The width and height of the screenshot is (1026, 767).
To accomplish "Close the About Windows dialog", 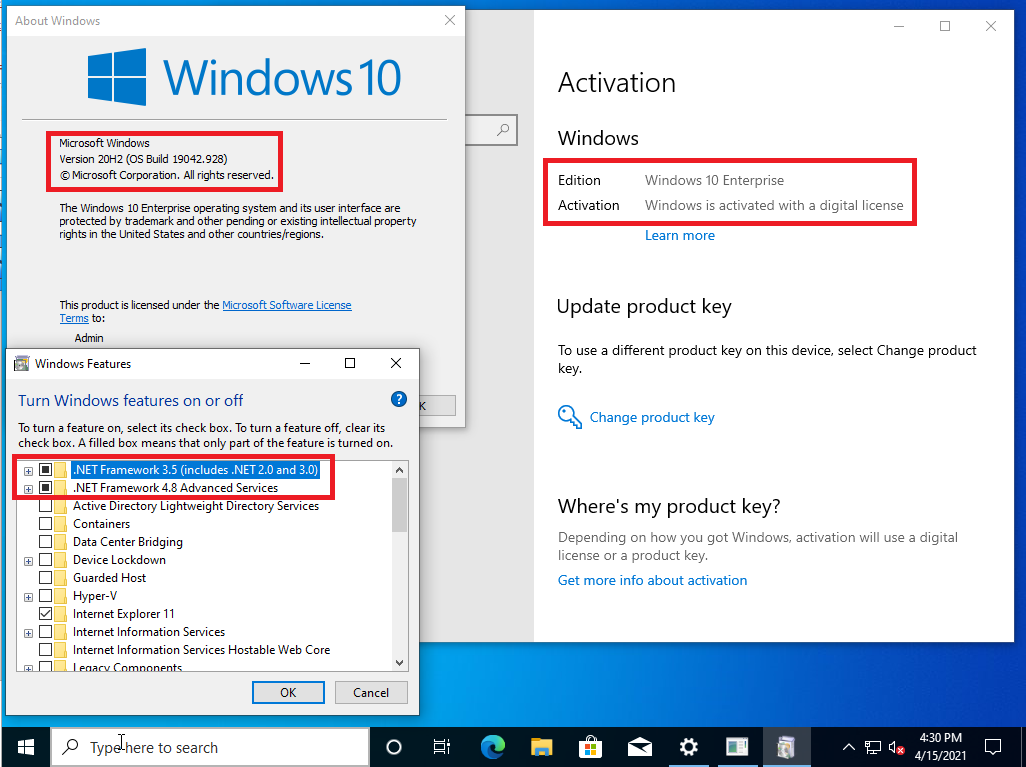I will [450, 20].
